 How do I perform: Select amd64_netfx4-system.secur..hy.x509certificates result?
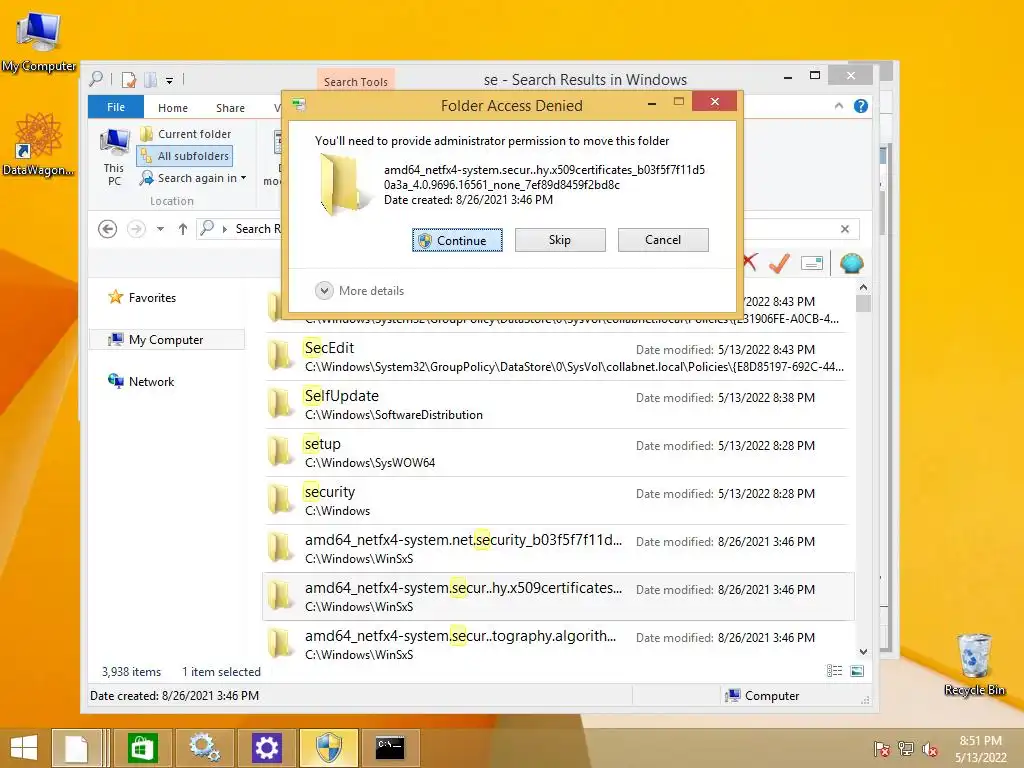pos(558,597)
